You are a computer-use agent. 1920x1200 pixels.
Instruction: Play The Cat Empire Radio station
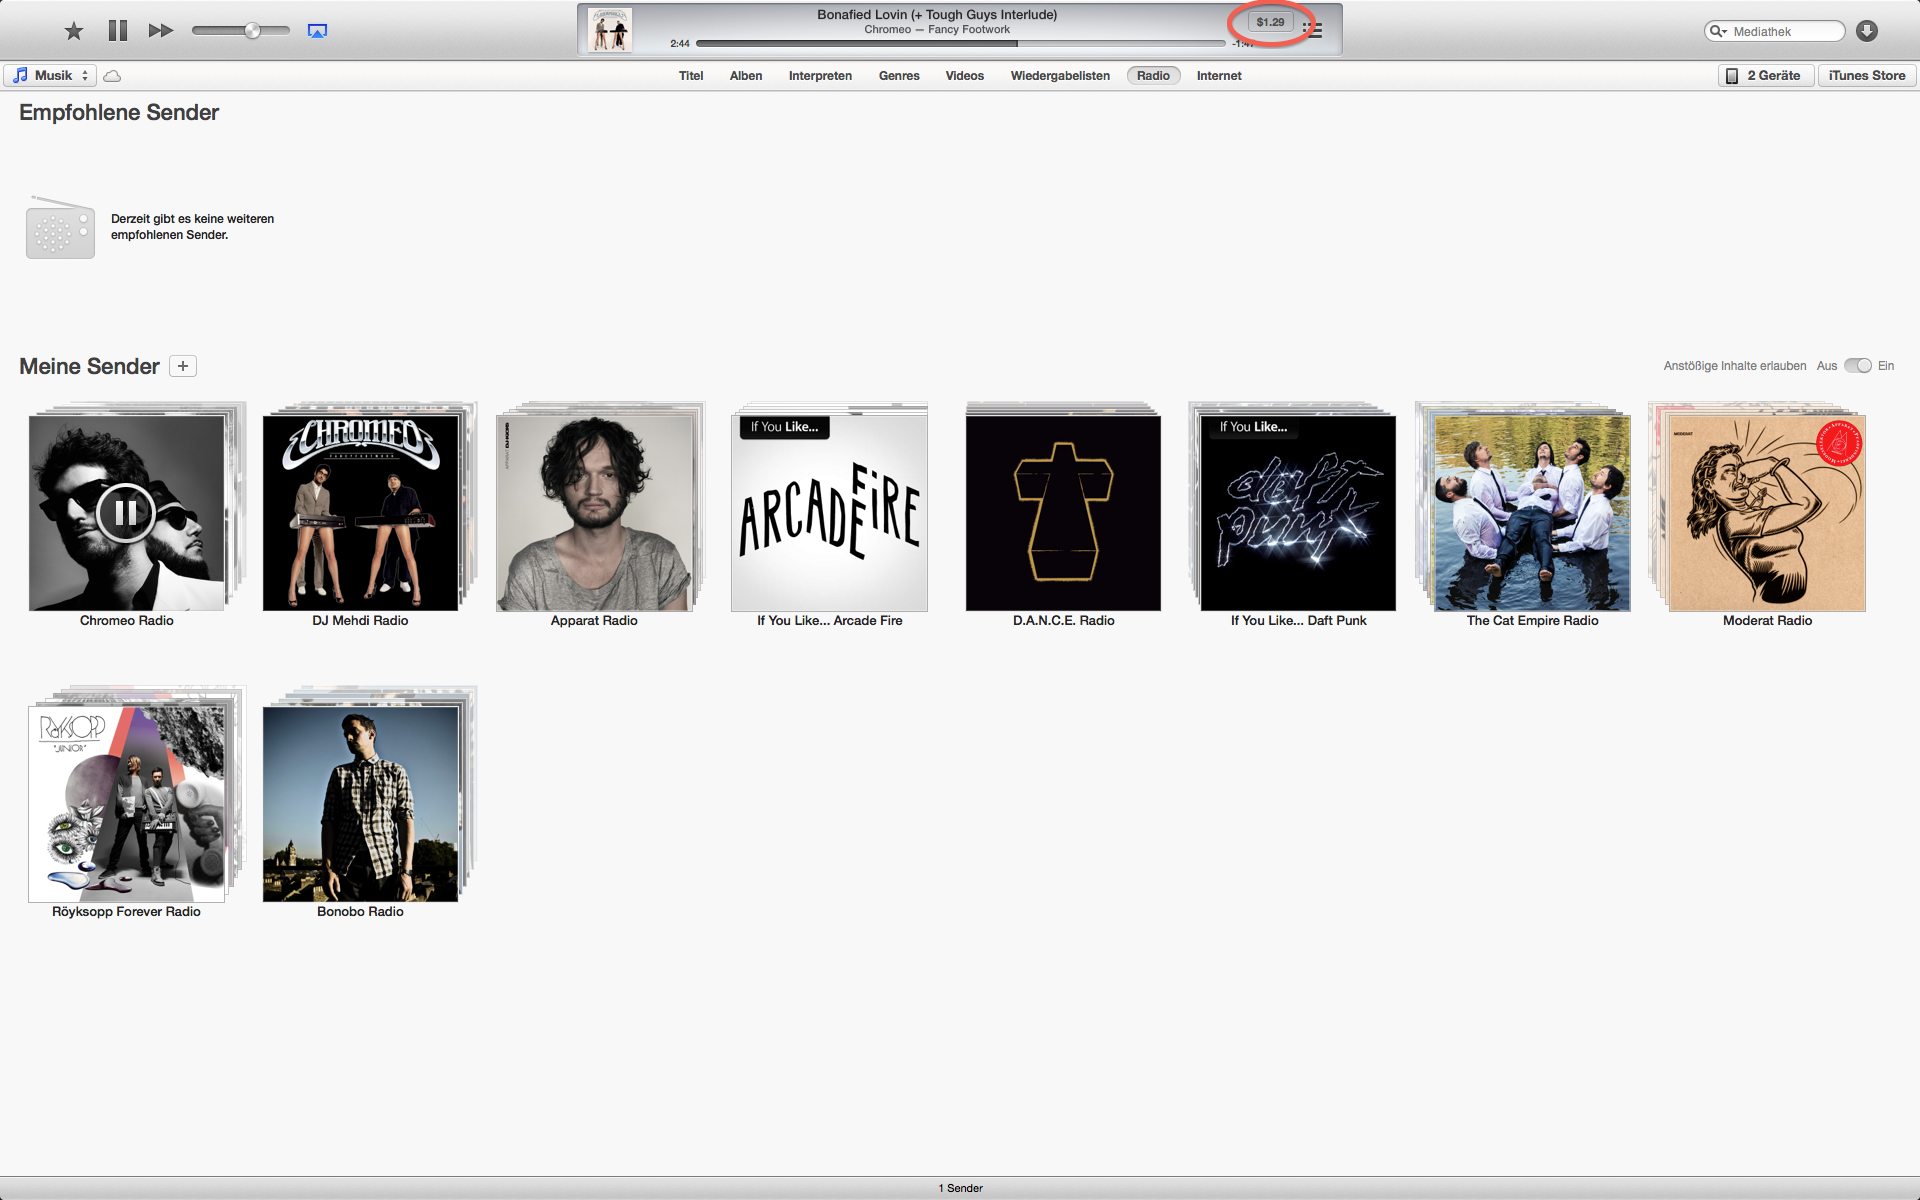coord(1532,513)
